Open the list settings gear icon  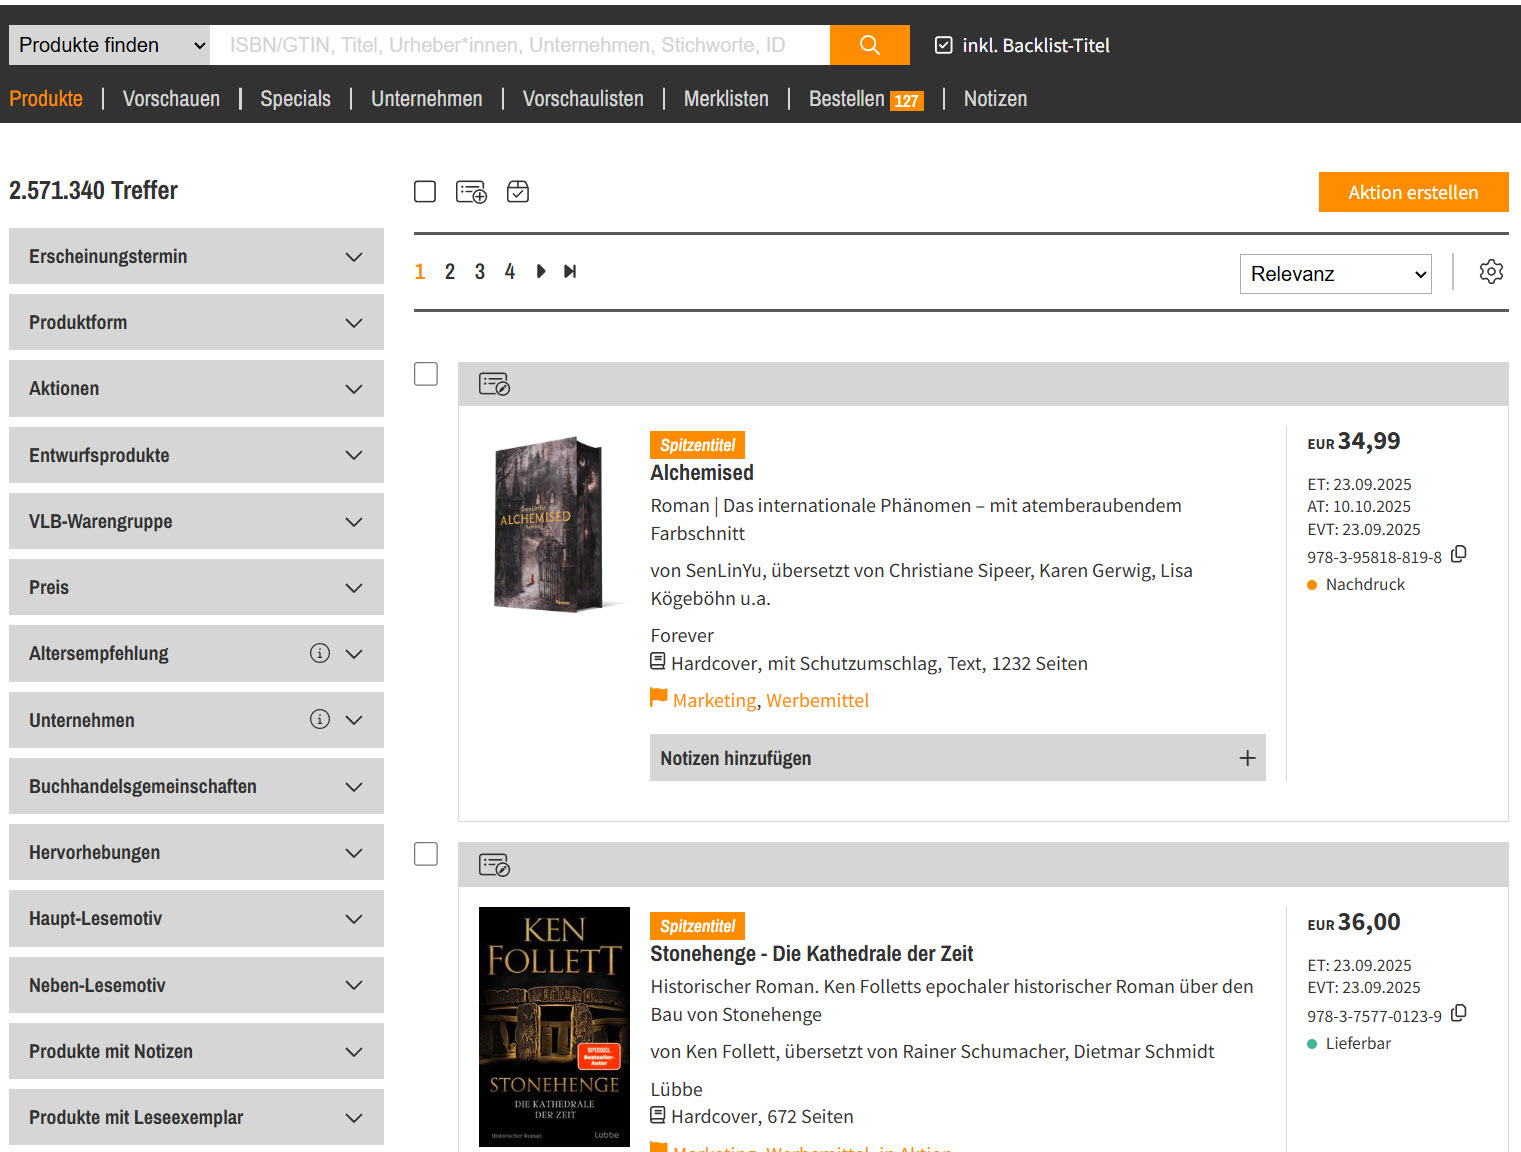(1490, 272)
